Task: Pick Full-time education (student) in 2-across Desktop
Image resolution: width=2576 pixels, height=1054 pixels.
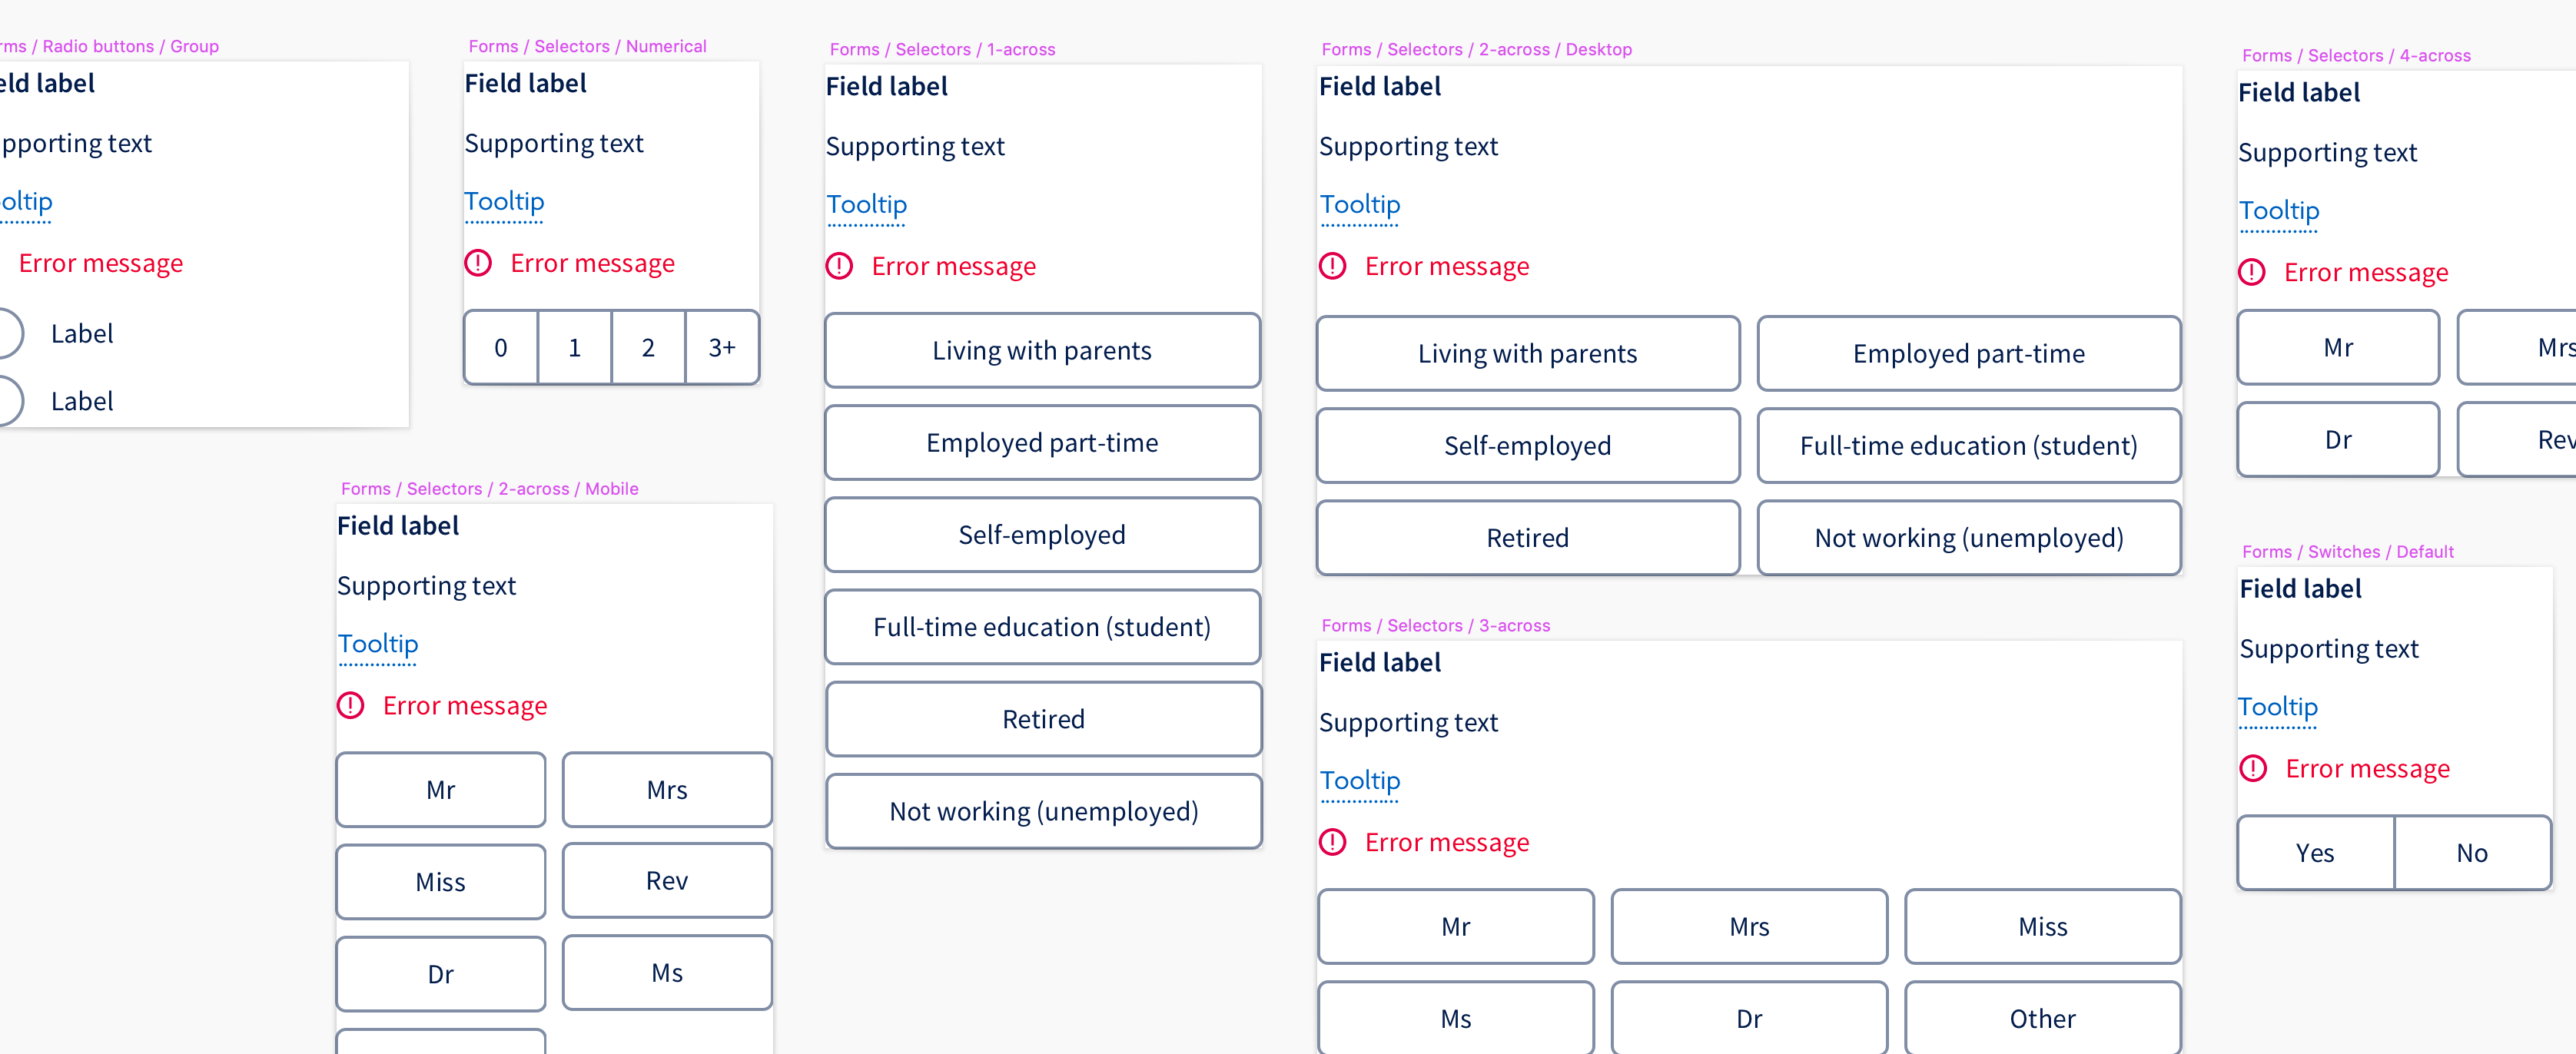Action: (x=1968, y=445)
